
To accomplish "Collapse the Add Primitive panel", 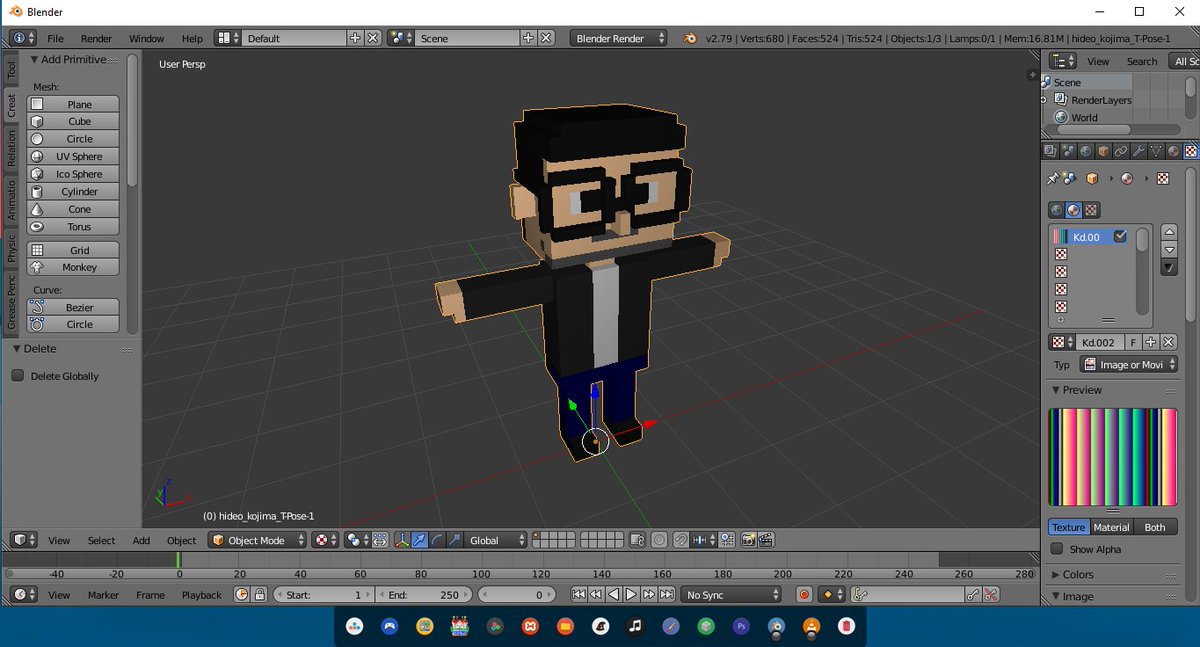I will [33, 59].
